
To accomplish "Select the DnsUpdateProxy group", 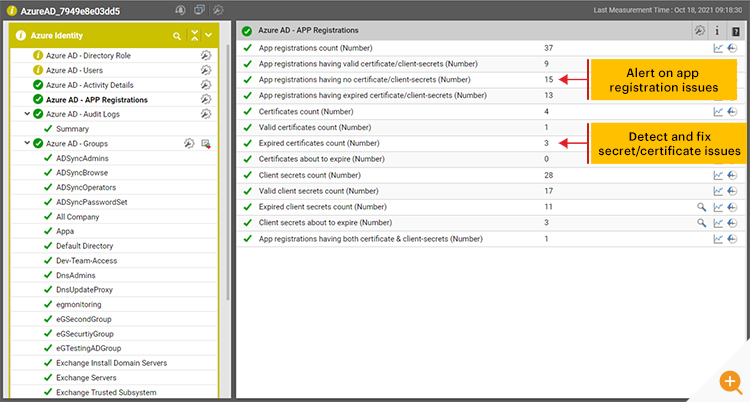I will pos(84,290).
